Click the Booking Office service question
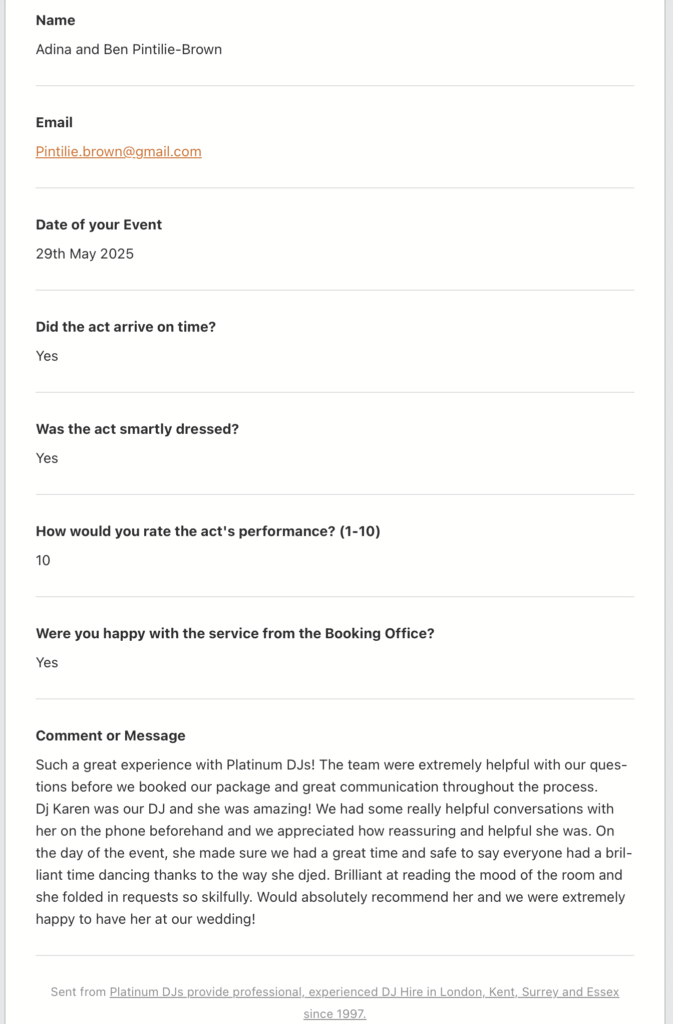673x1024 pixels. click(235, 633)
